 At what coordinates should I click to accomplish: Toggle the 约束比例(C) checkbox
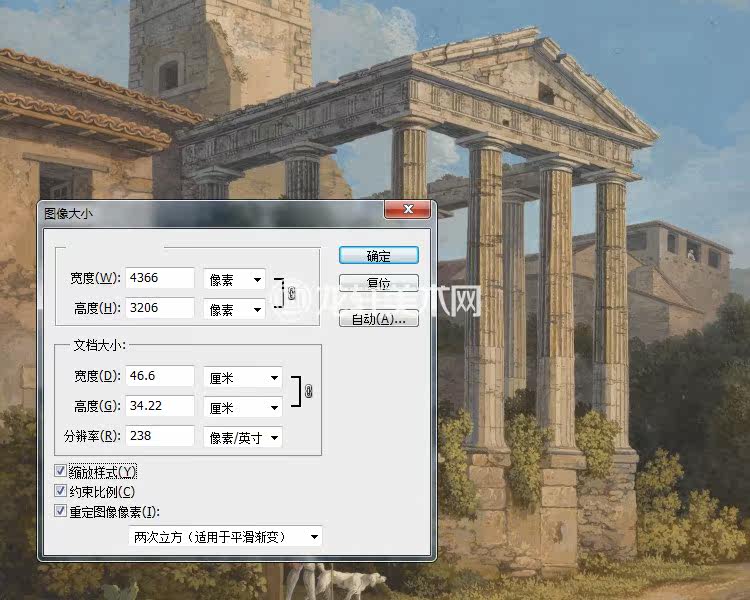click(60, 491)
